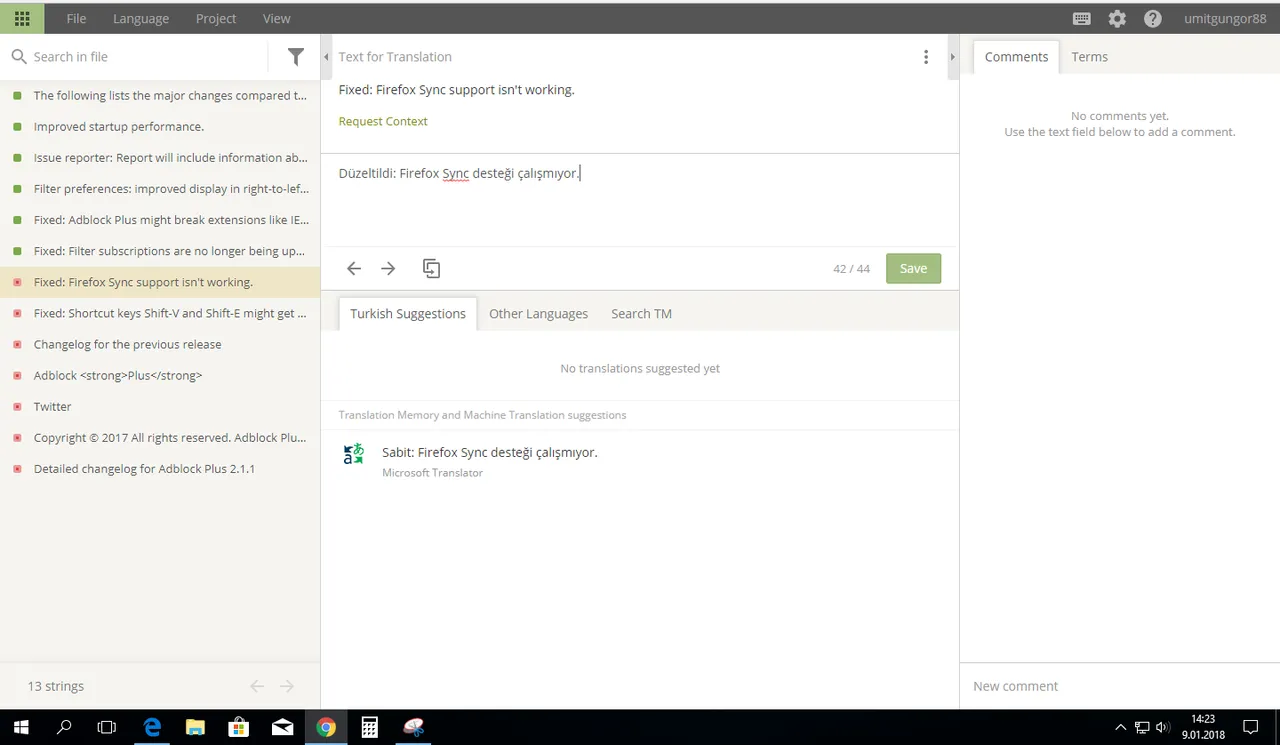Switch to the Comments tab
Screen dimensions: 1280x745
pyautogui.click(x=1016, y=57)
